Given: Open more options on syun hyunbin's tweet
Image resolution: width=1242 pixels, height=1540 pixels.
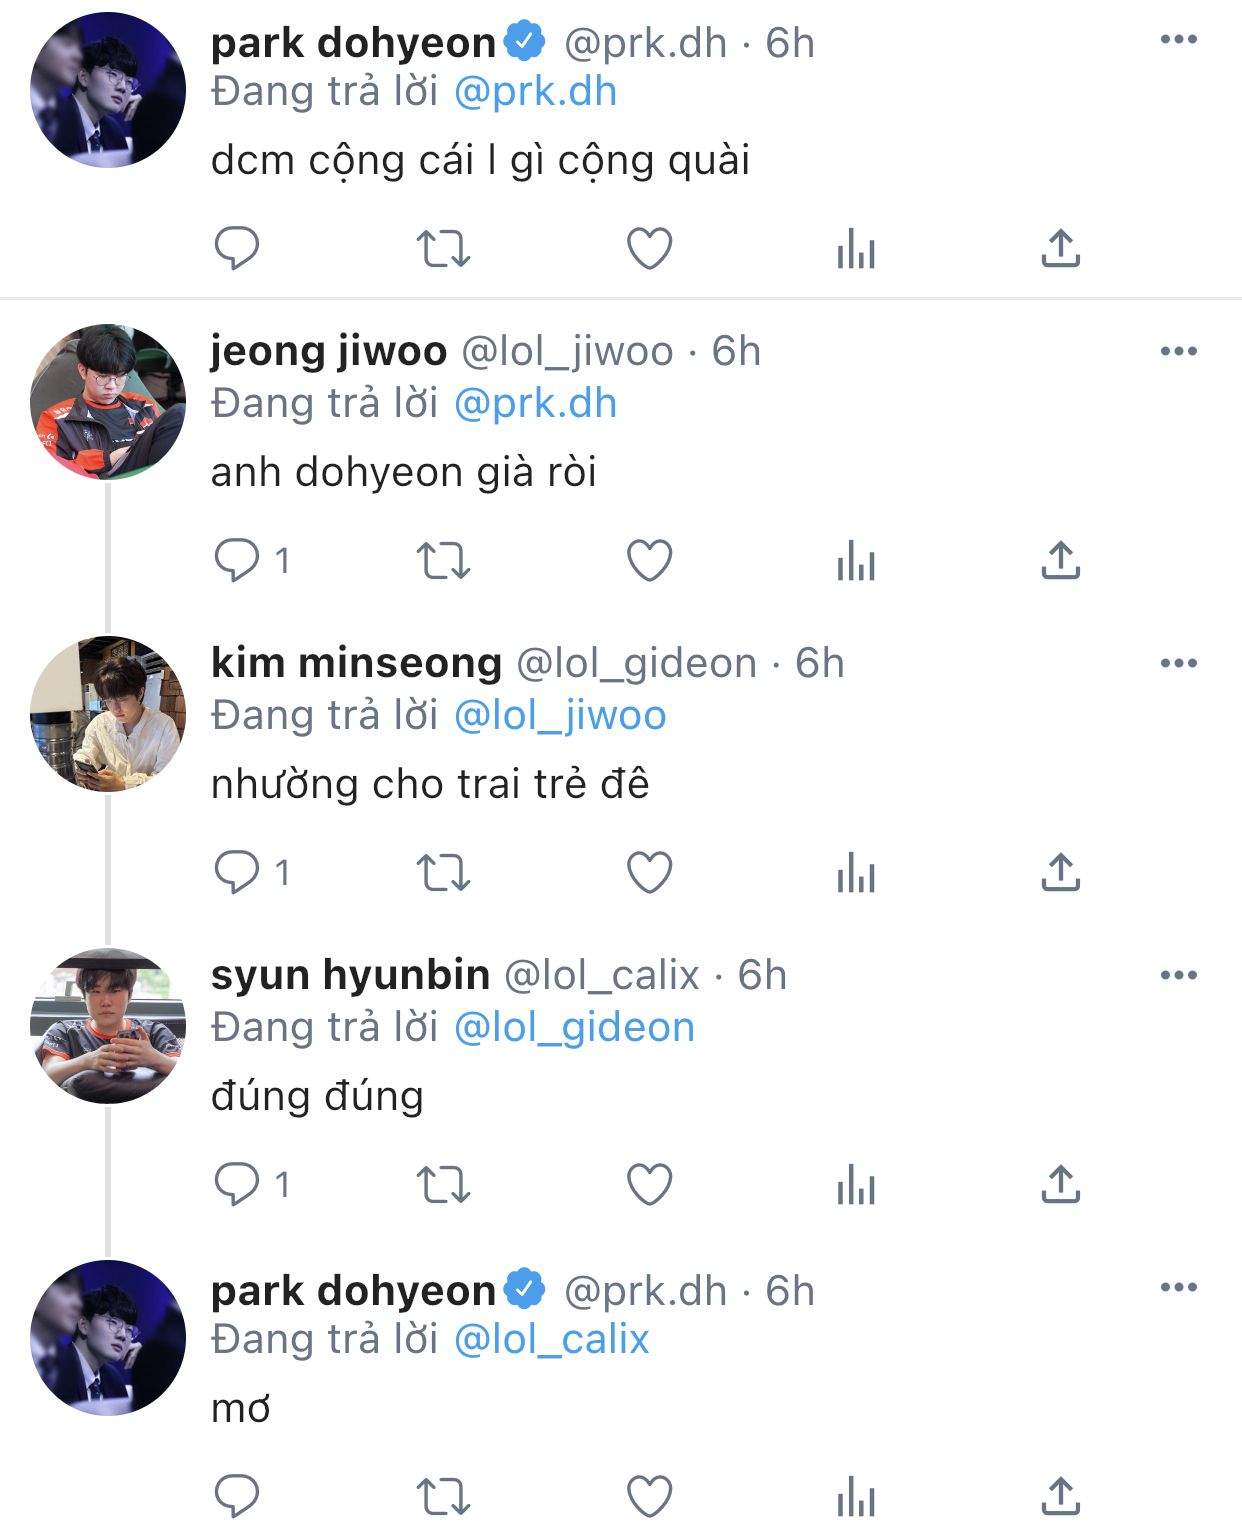Looking at the screenshot, I should 1178,975.
